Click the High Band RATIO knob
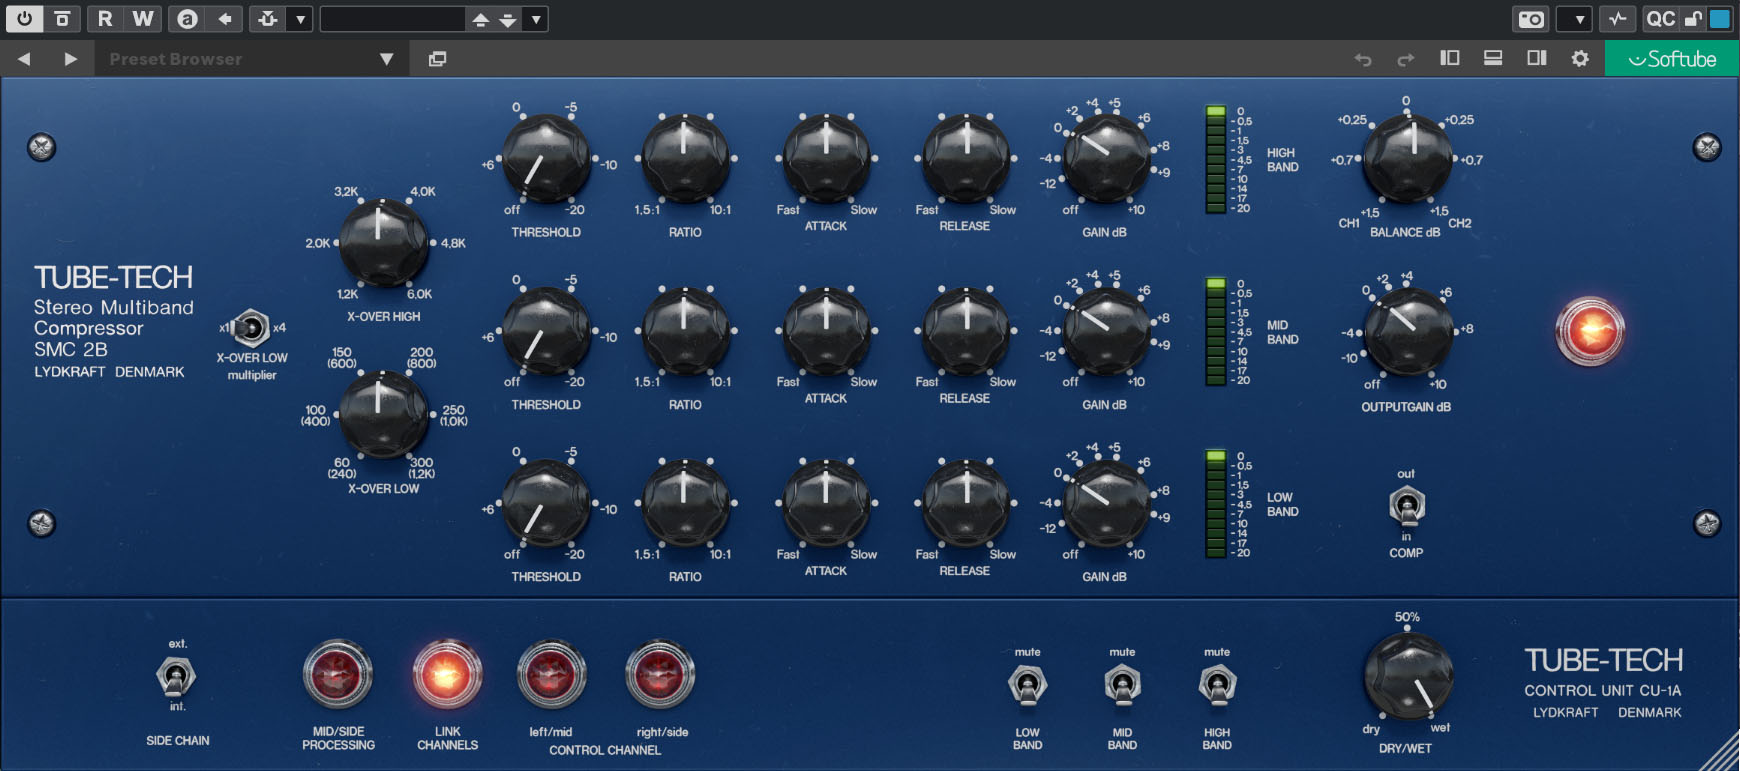 tap(684, 158)
